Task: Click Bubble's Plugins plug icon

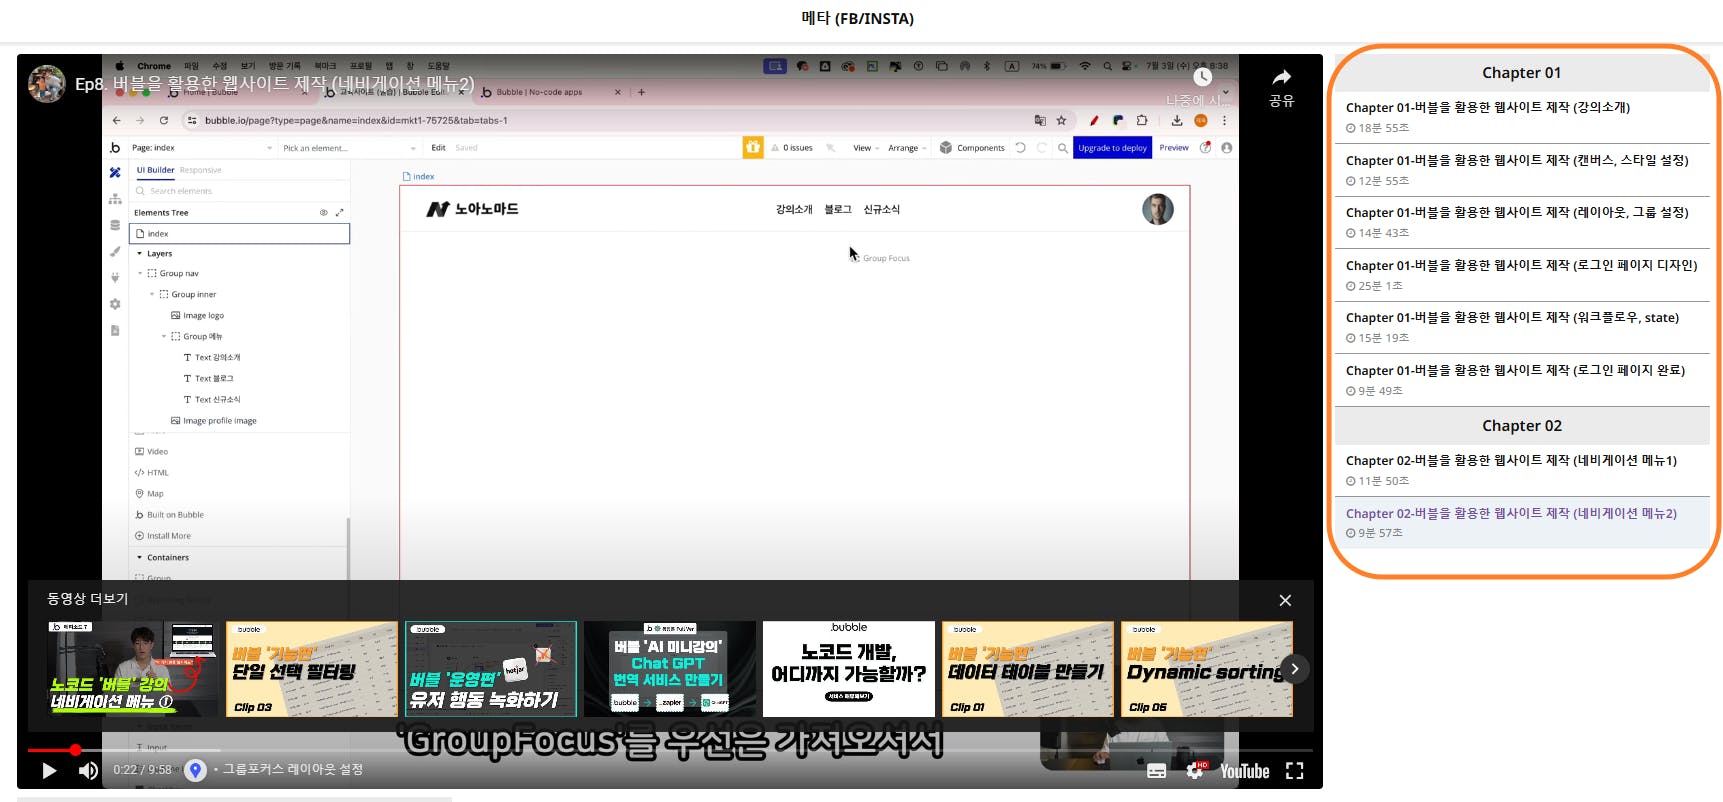Action: pyautogui.click(x=115, y=277)
